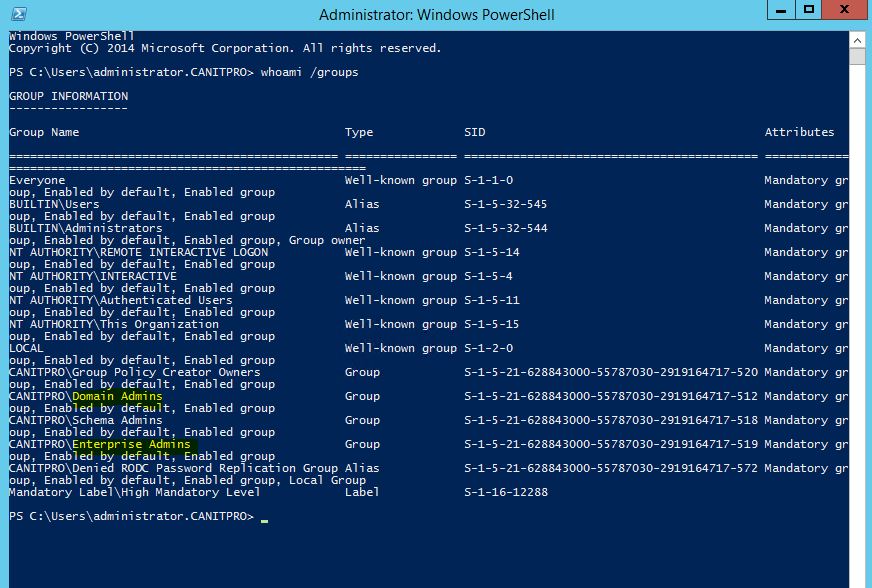The image size is (872, 588).
Task: Click the copyright notice line
Action: 225,48
